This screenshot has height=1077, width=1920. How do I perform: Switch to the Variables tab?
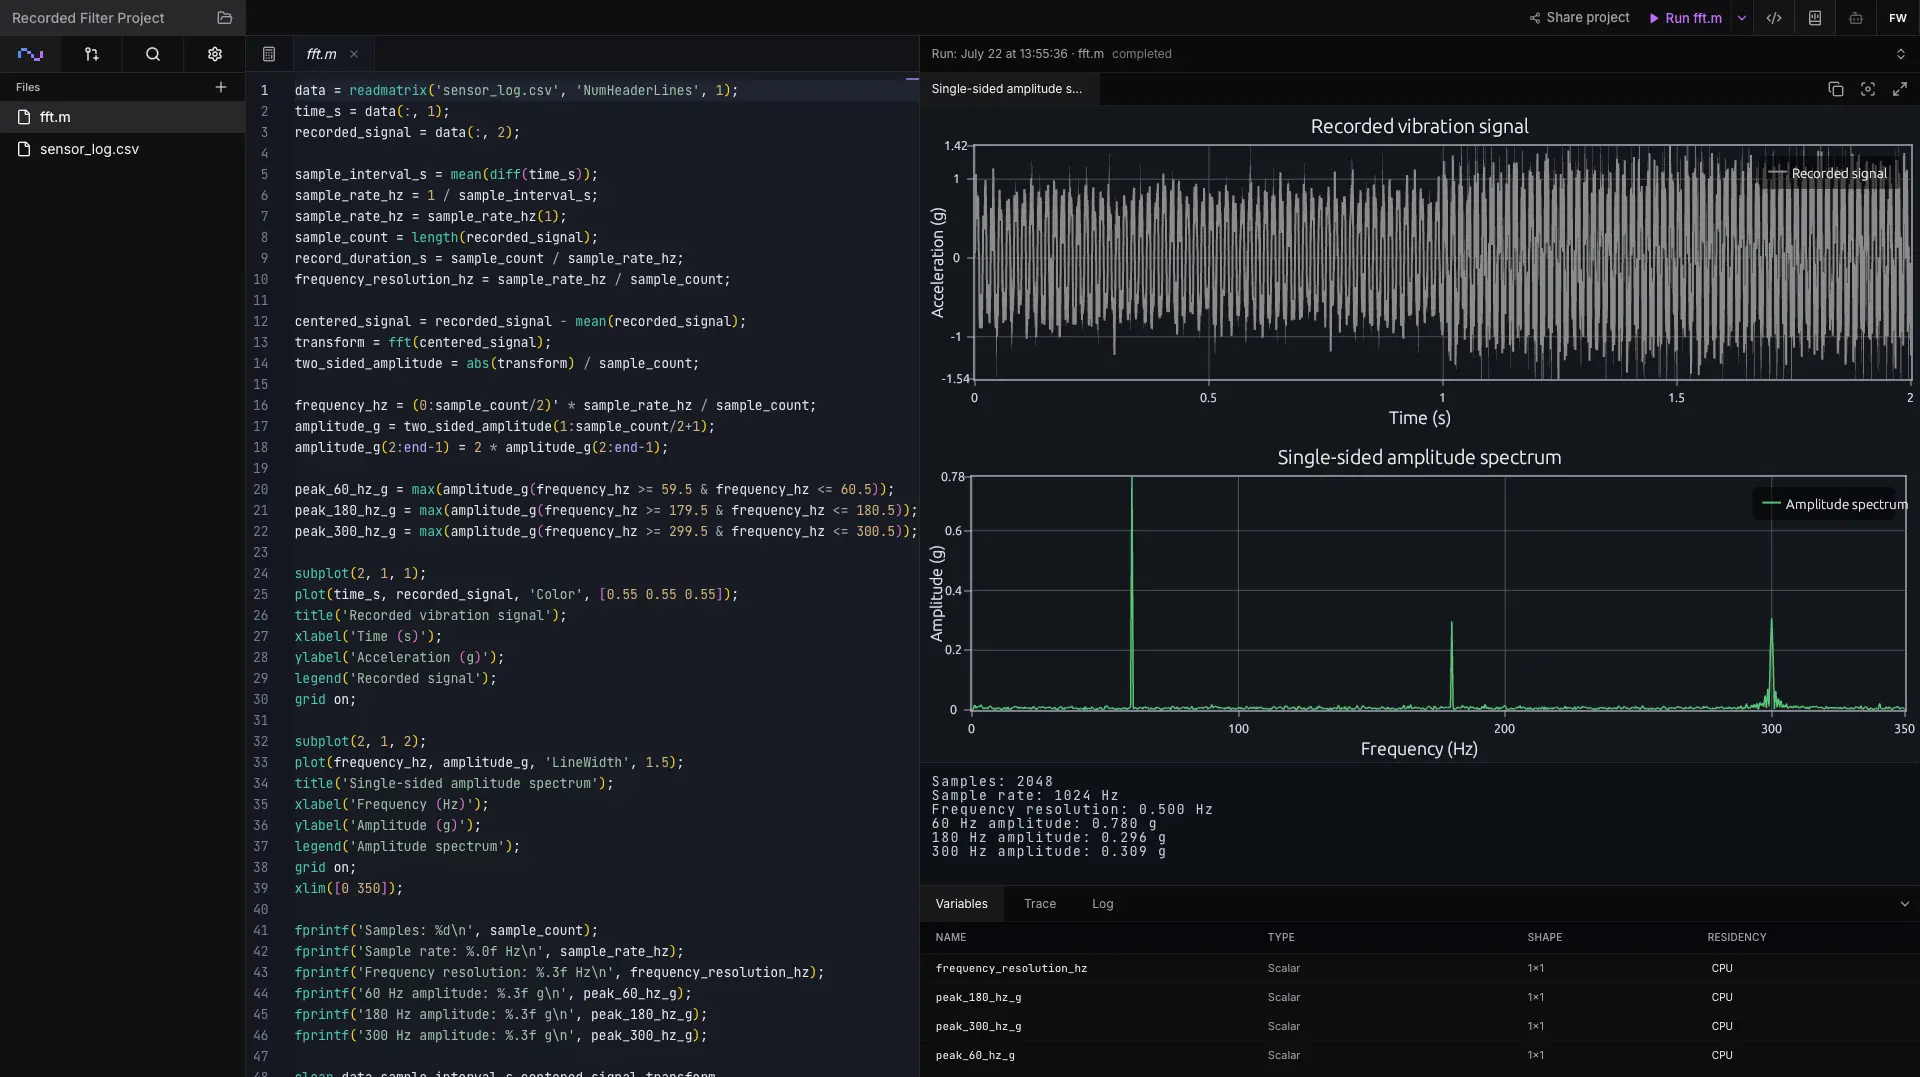961,904
